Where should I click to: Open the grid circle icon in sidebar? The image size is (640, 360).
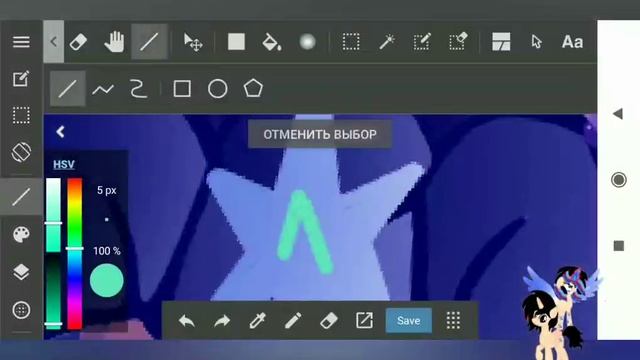[x=21, y=310]
